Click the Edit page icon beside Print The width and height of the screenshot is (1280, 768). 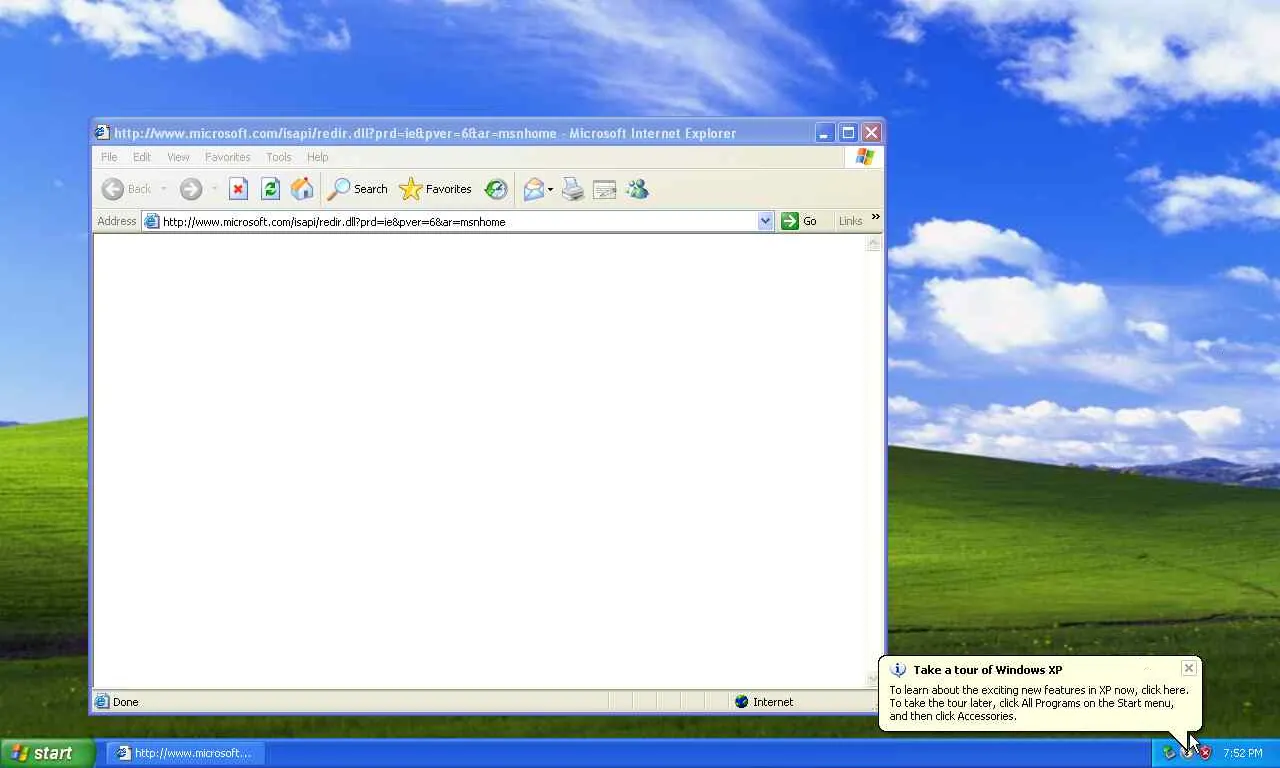[605, 189]
